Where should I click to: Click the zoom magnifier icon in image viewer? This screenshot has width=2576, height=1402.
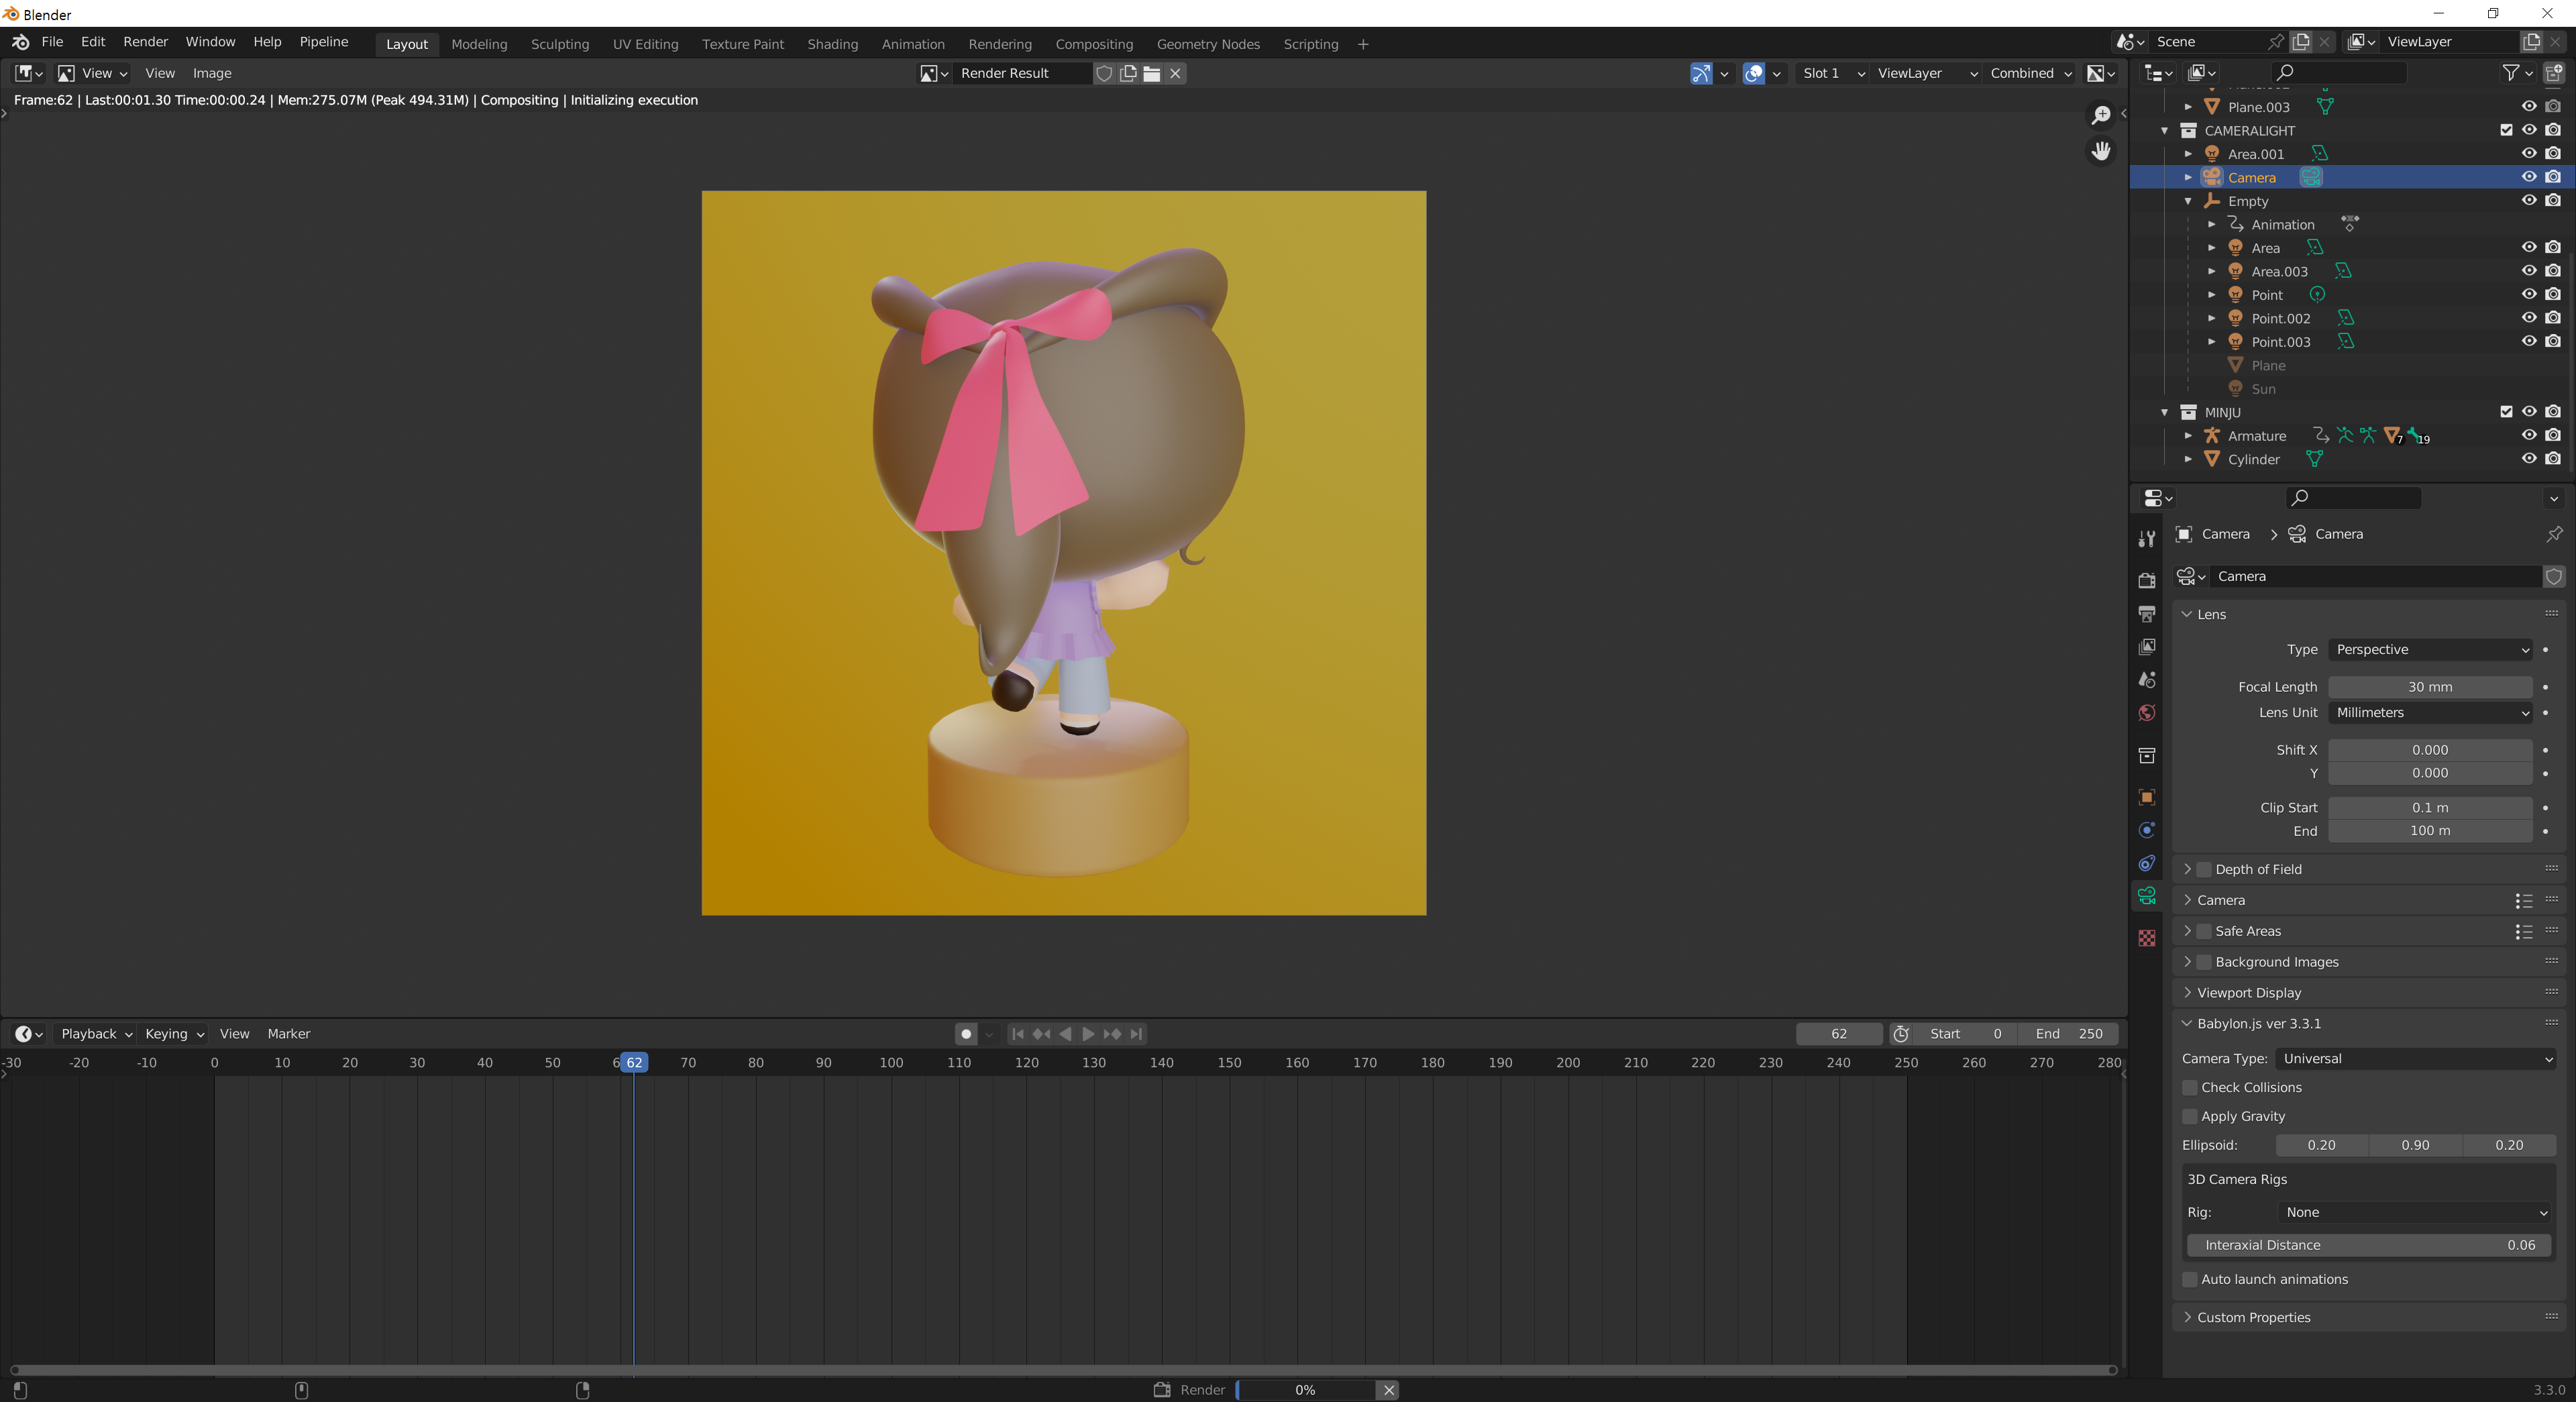2101,116
